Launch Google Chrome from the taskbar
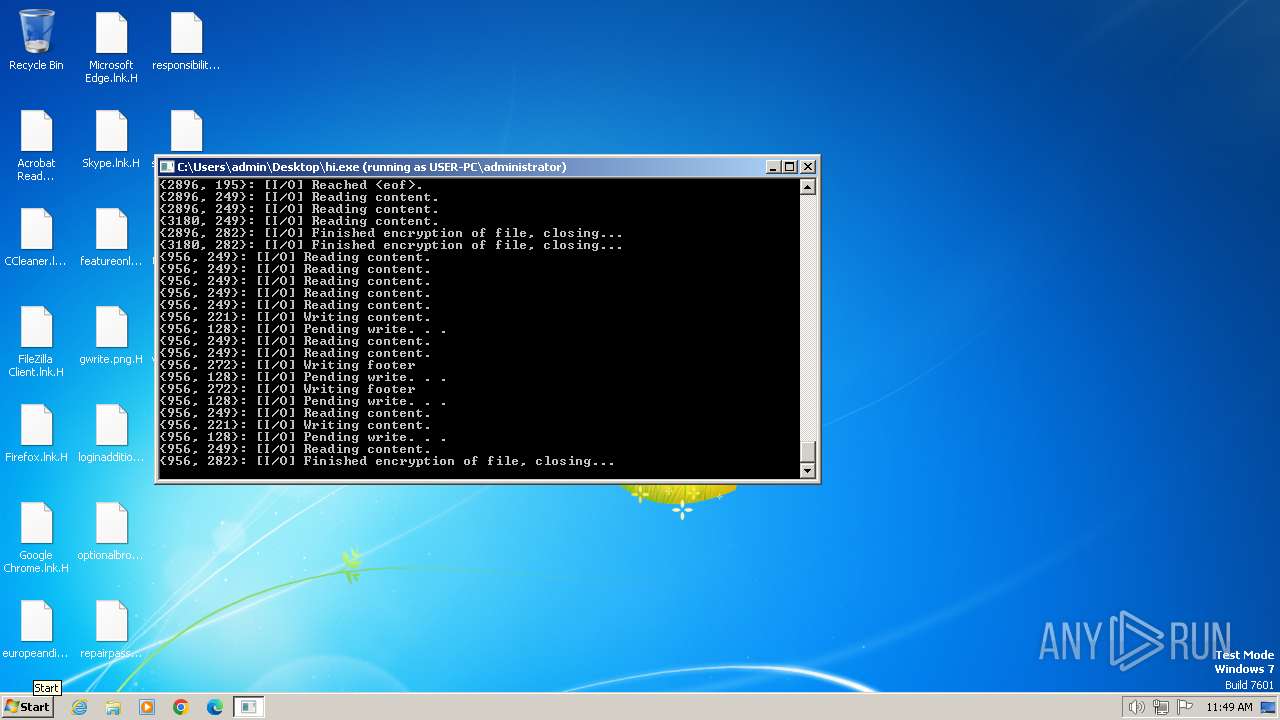The width and height of the screenshot is (1280, 720). click(181, 707)
